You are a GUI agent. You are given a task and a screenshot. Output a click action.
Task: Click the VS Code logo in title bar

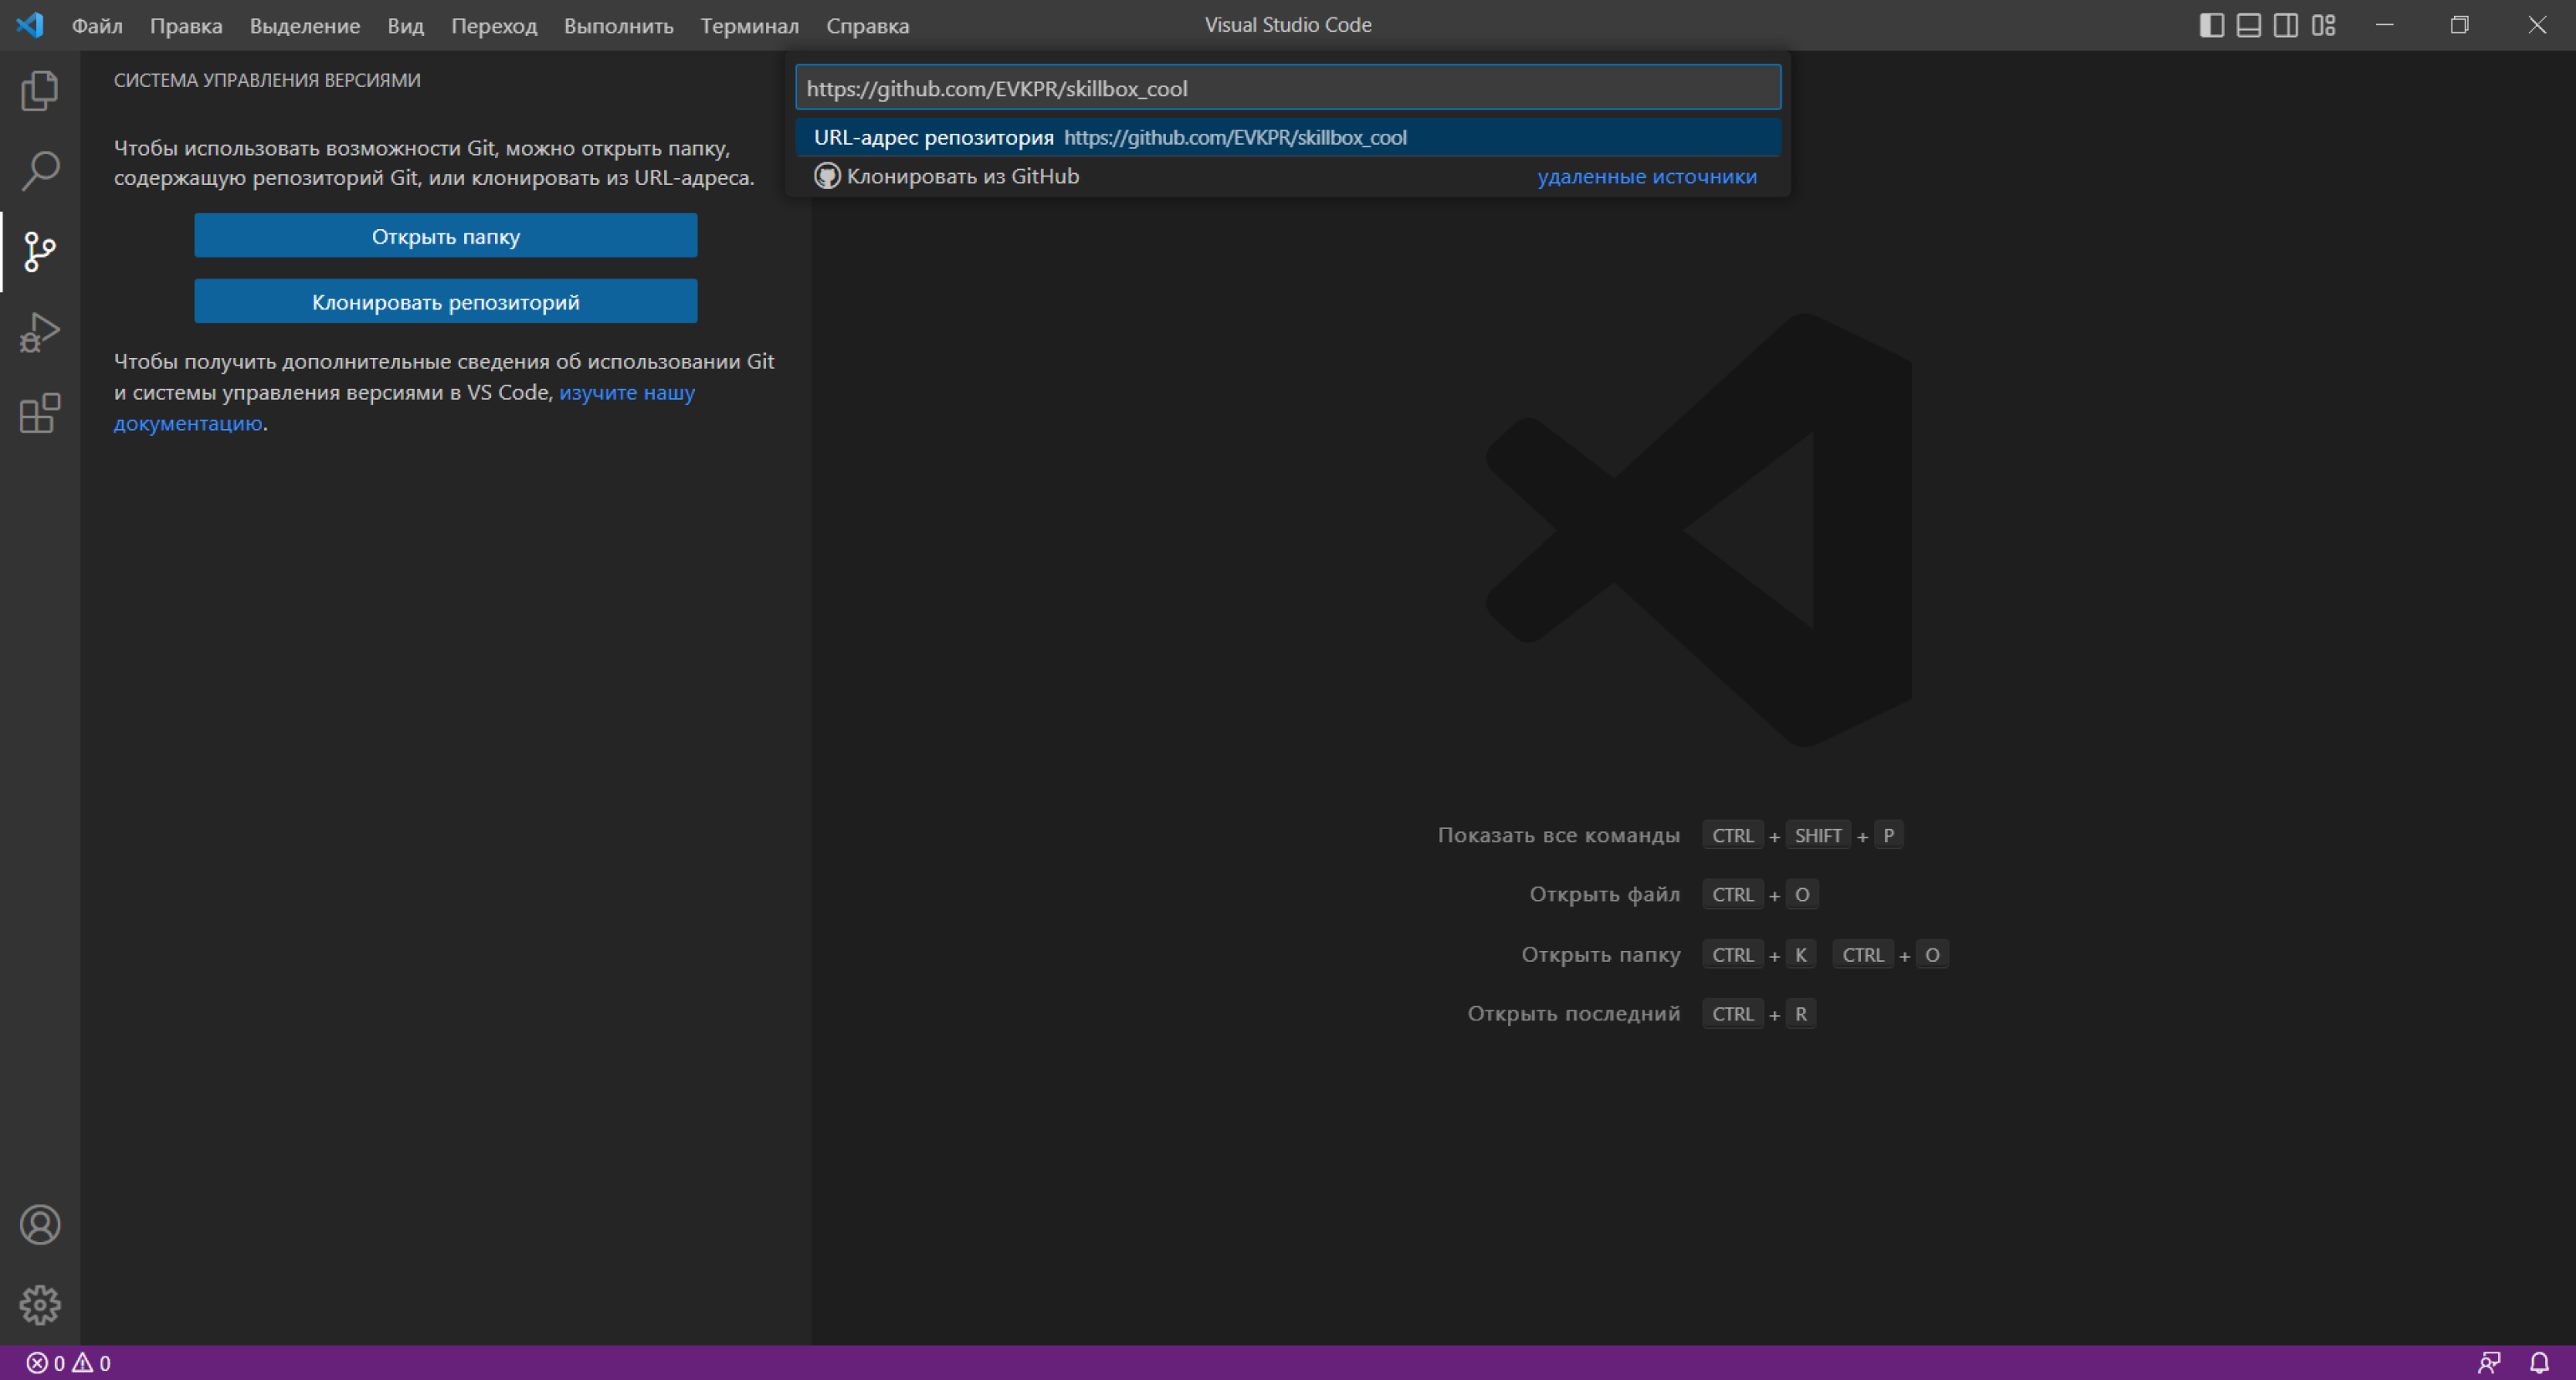click(x=30, y=25)
